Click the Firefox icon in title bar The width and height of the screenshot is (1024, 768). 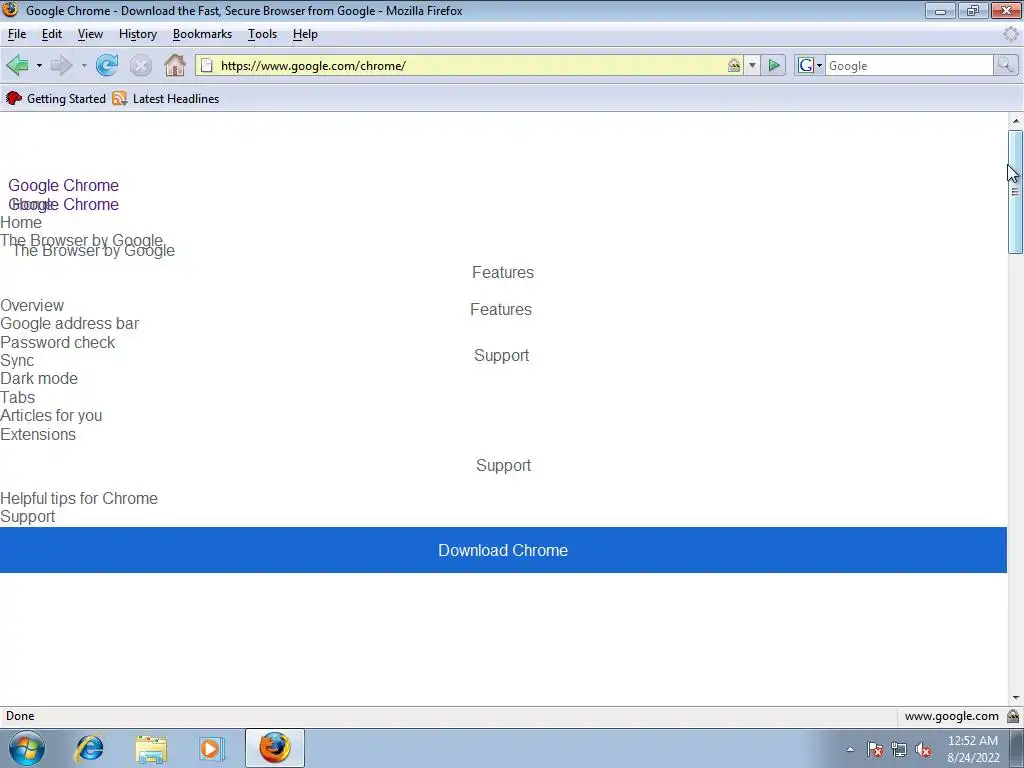pos(10,10)
